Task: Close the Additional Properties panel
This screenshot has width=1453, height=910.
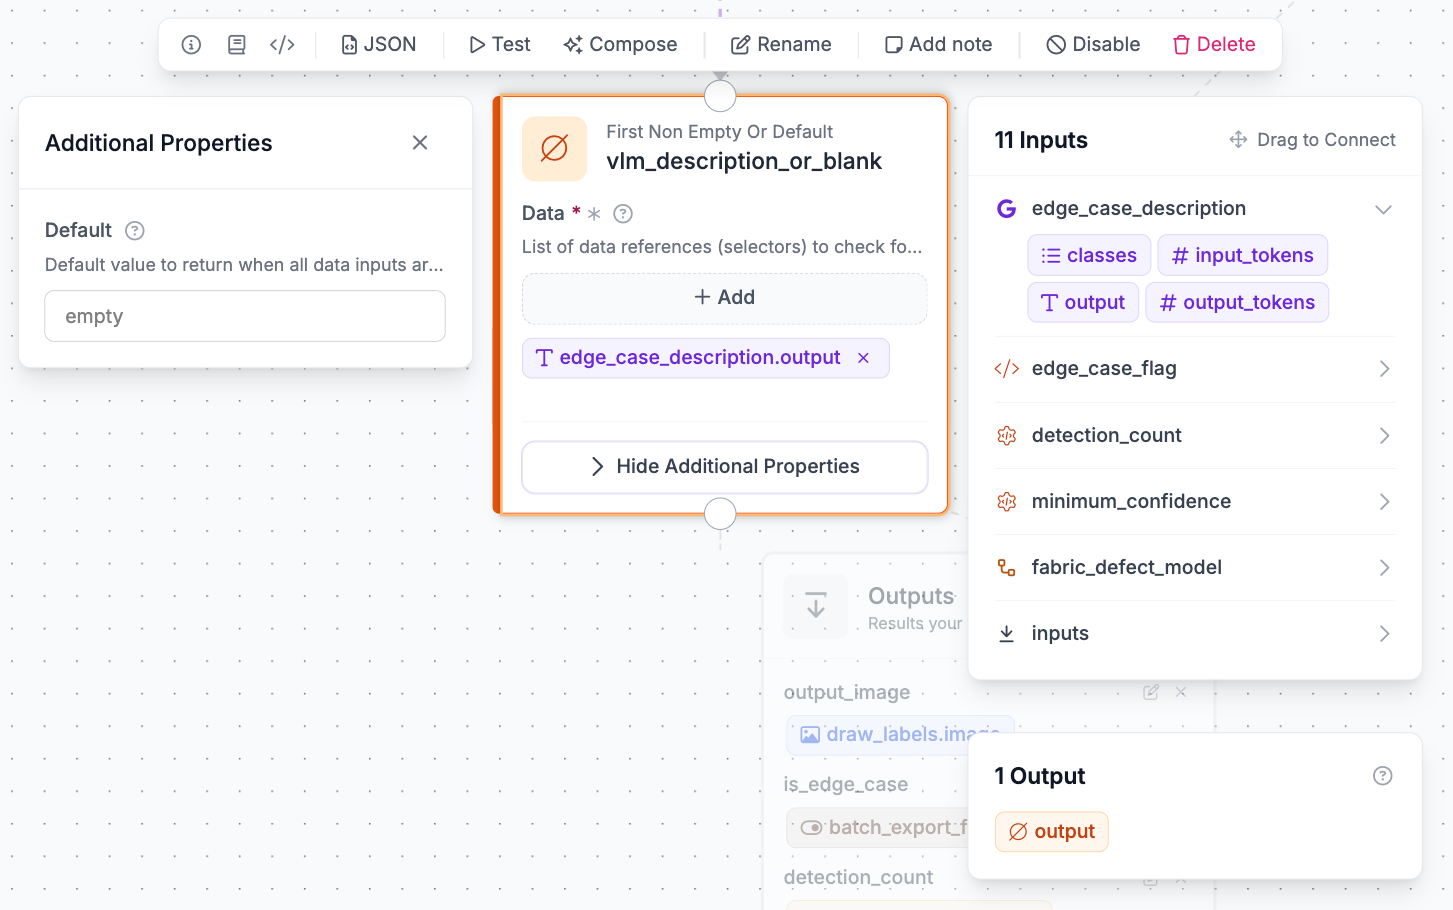Action: (x=420, y=143)
